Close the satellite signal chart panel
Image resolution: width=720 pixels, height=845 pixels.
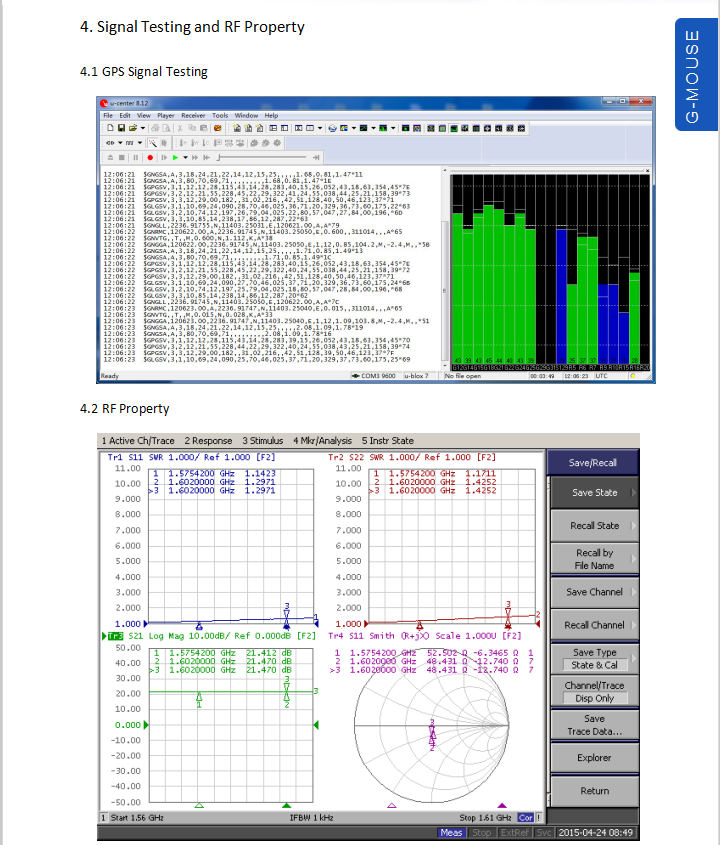pyautogui.click(x=647, y=171)
